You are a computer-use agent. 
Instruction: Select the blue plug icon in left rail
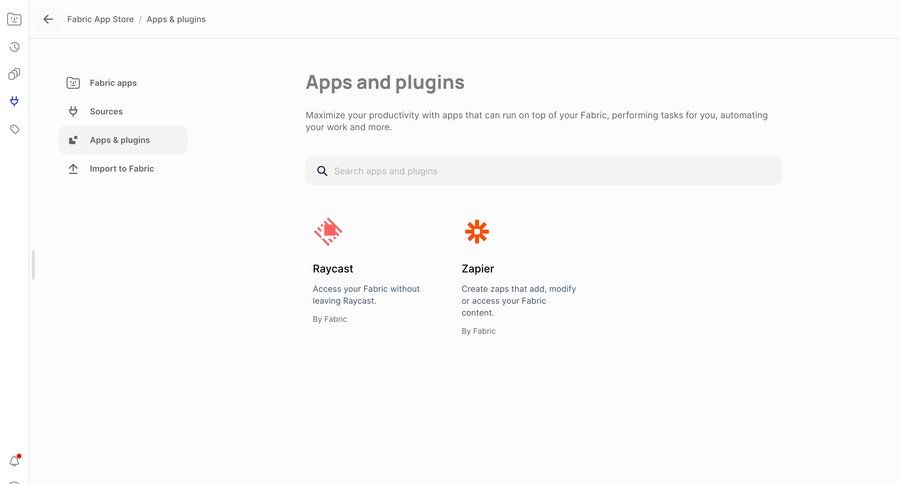pos(14,101)
